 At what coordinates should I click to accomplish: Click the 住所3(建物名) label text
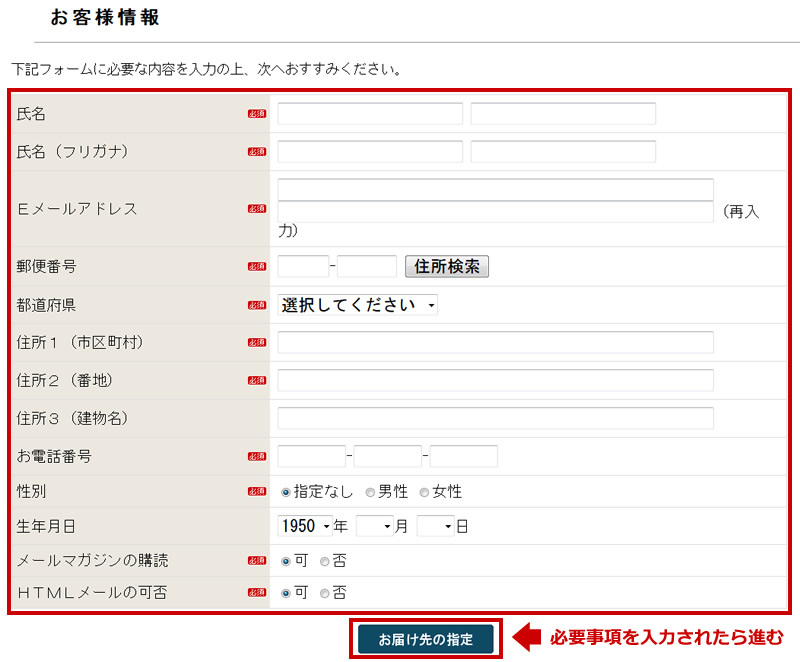click(x=72, y=418)
